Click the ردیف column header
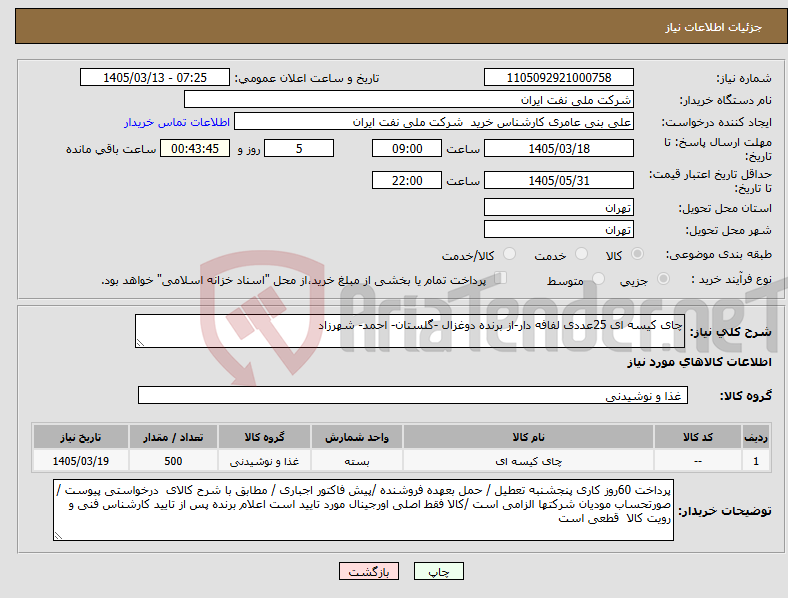 pyautogui.click(x=755, y=437)
